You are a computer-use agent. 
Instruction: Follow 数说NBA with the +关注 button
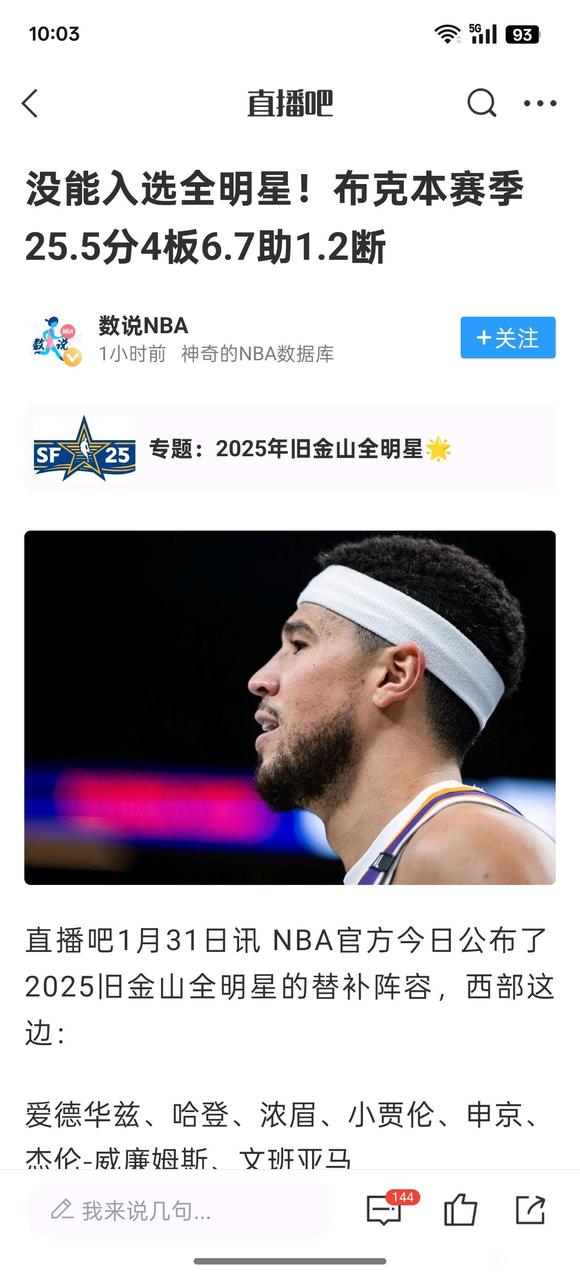[508, 338]
